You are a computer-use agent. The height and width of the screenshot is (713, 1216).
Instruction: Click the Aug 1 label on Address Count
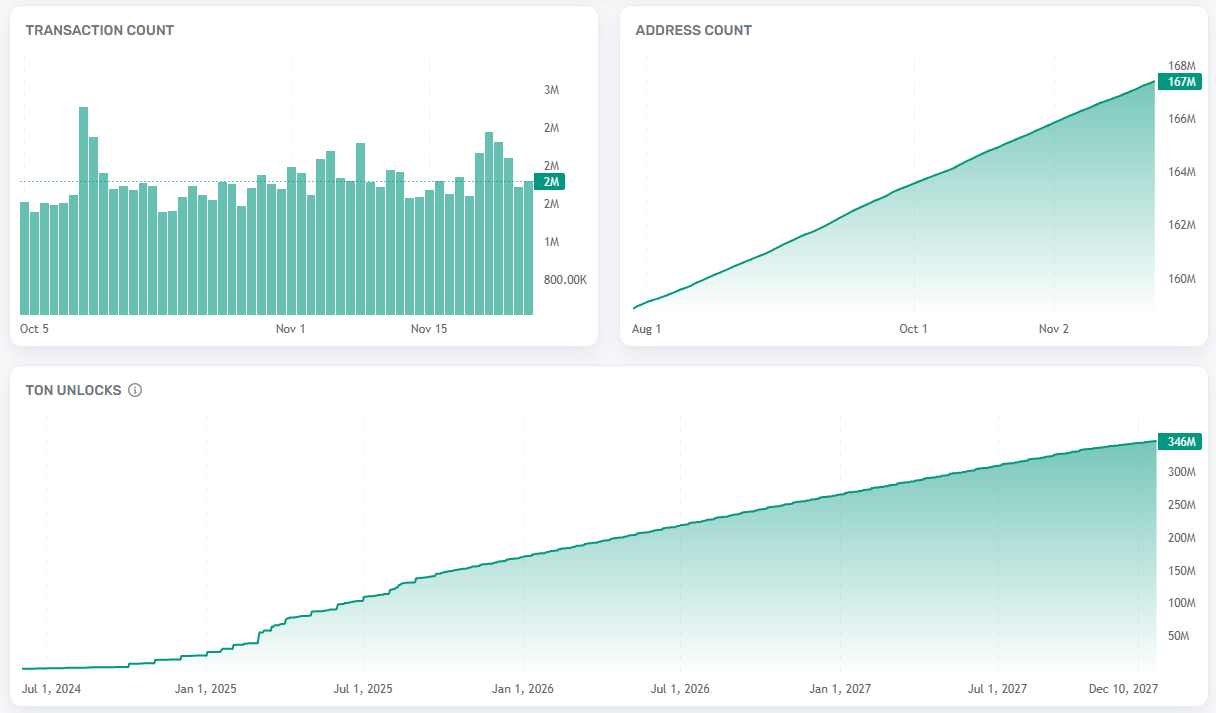[647, 329]
